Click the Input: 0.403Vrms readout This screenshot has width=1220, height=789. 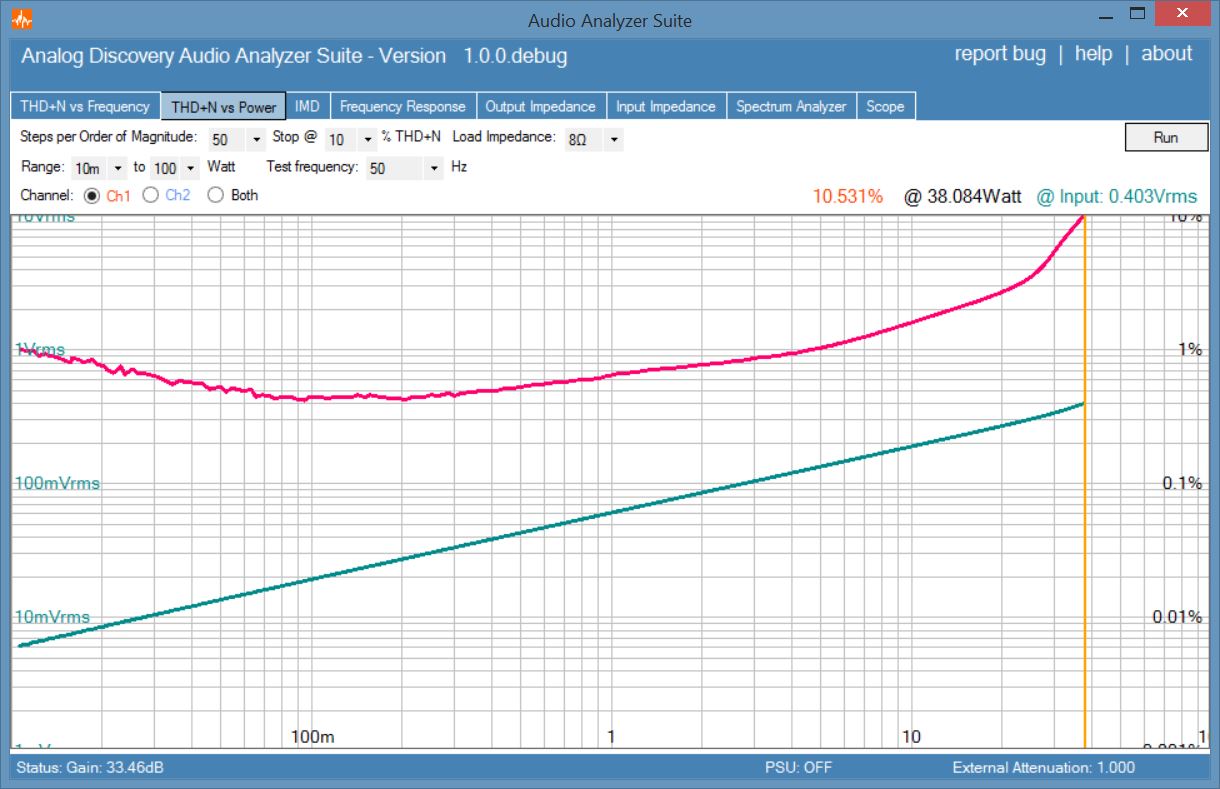tap(1116, 196)
